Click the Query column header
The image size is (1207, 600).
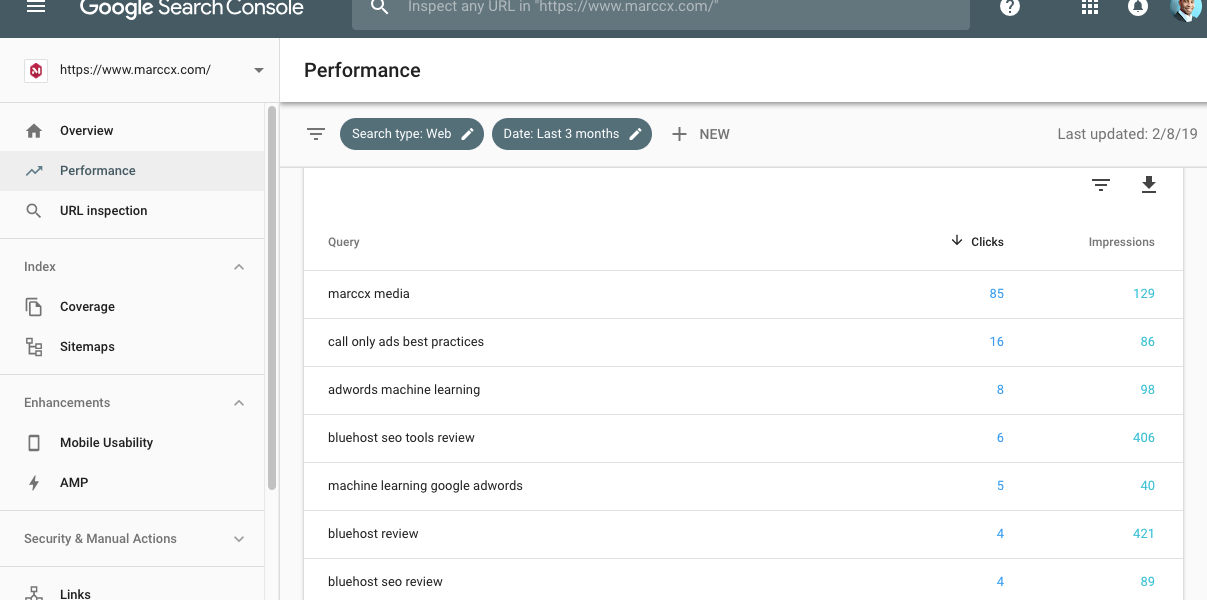(x=343, y=242)
